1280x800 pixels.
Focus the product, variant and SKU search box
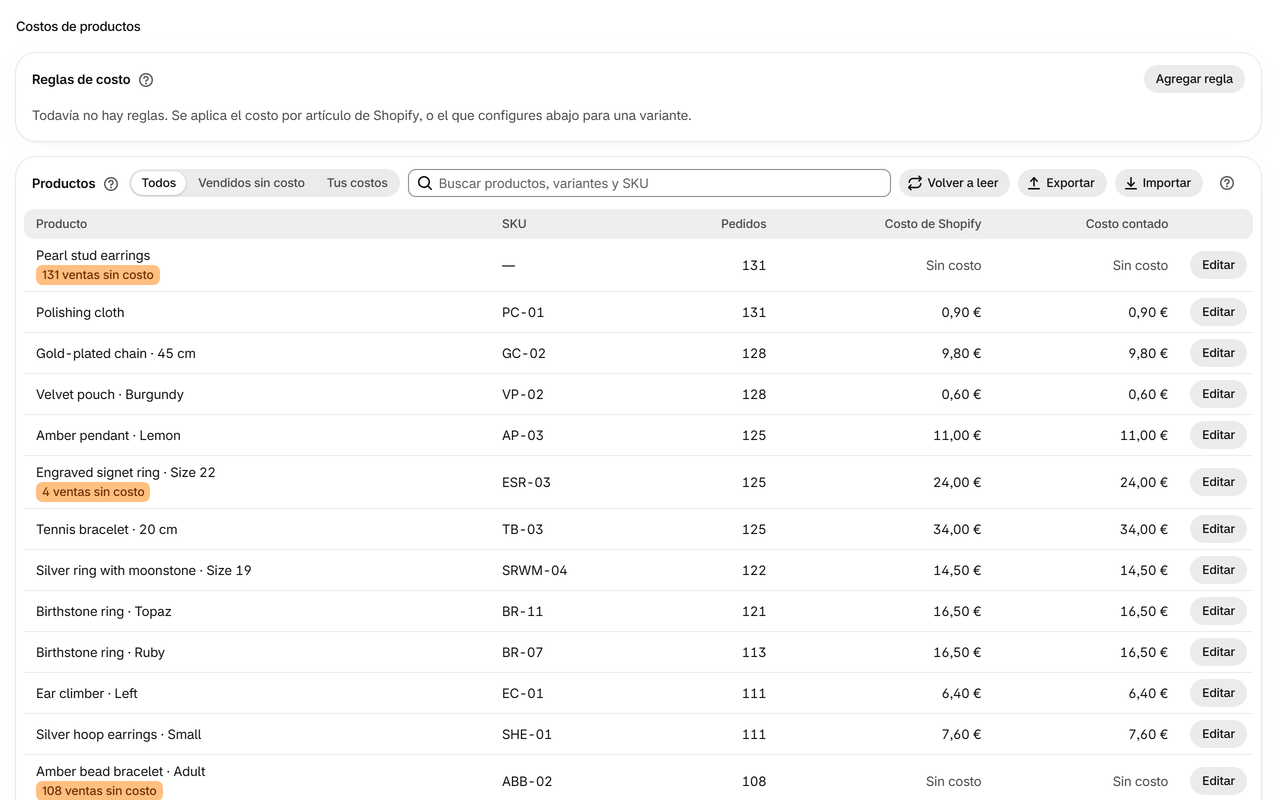[649, 183]
